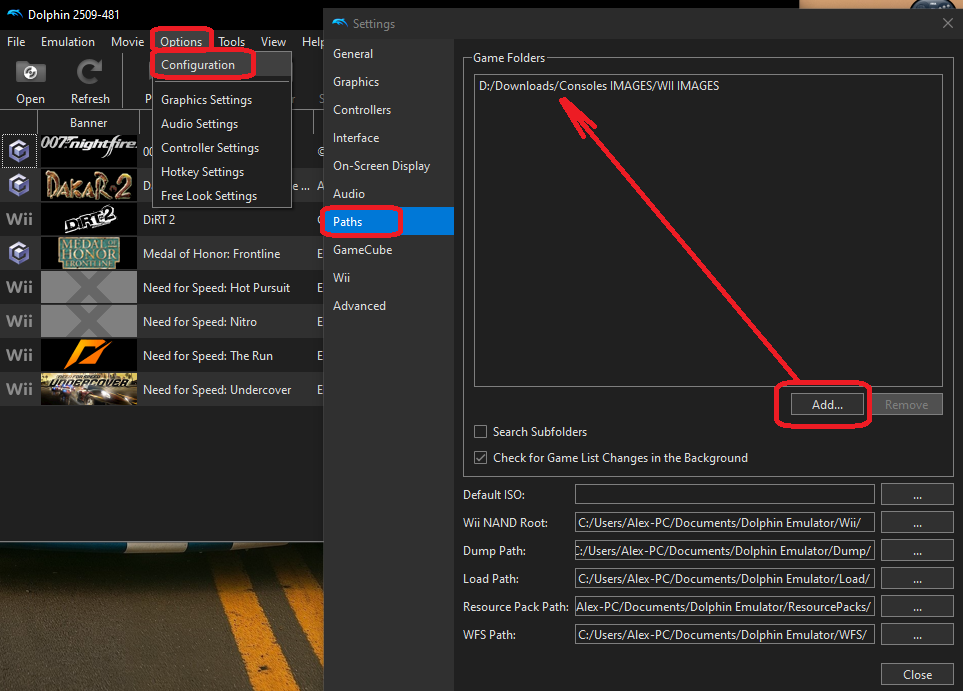963x691 pixels.
Task: Click the Default ISO input field
Action: pyautogui.click(x=724, y=494)
